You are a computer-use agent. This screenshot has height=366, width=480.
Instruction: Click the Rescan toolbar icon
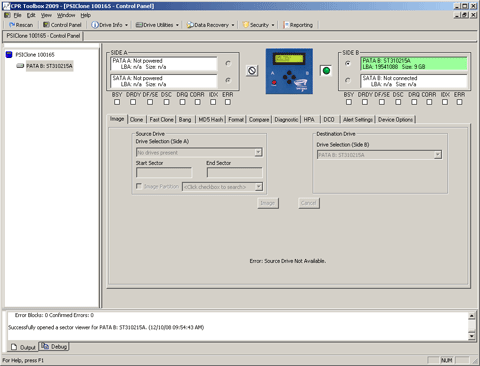tap(12, 25)
